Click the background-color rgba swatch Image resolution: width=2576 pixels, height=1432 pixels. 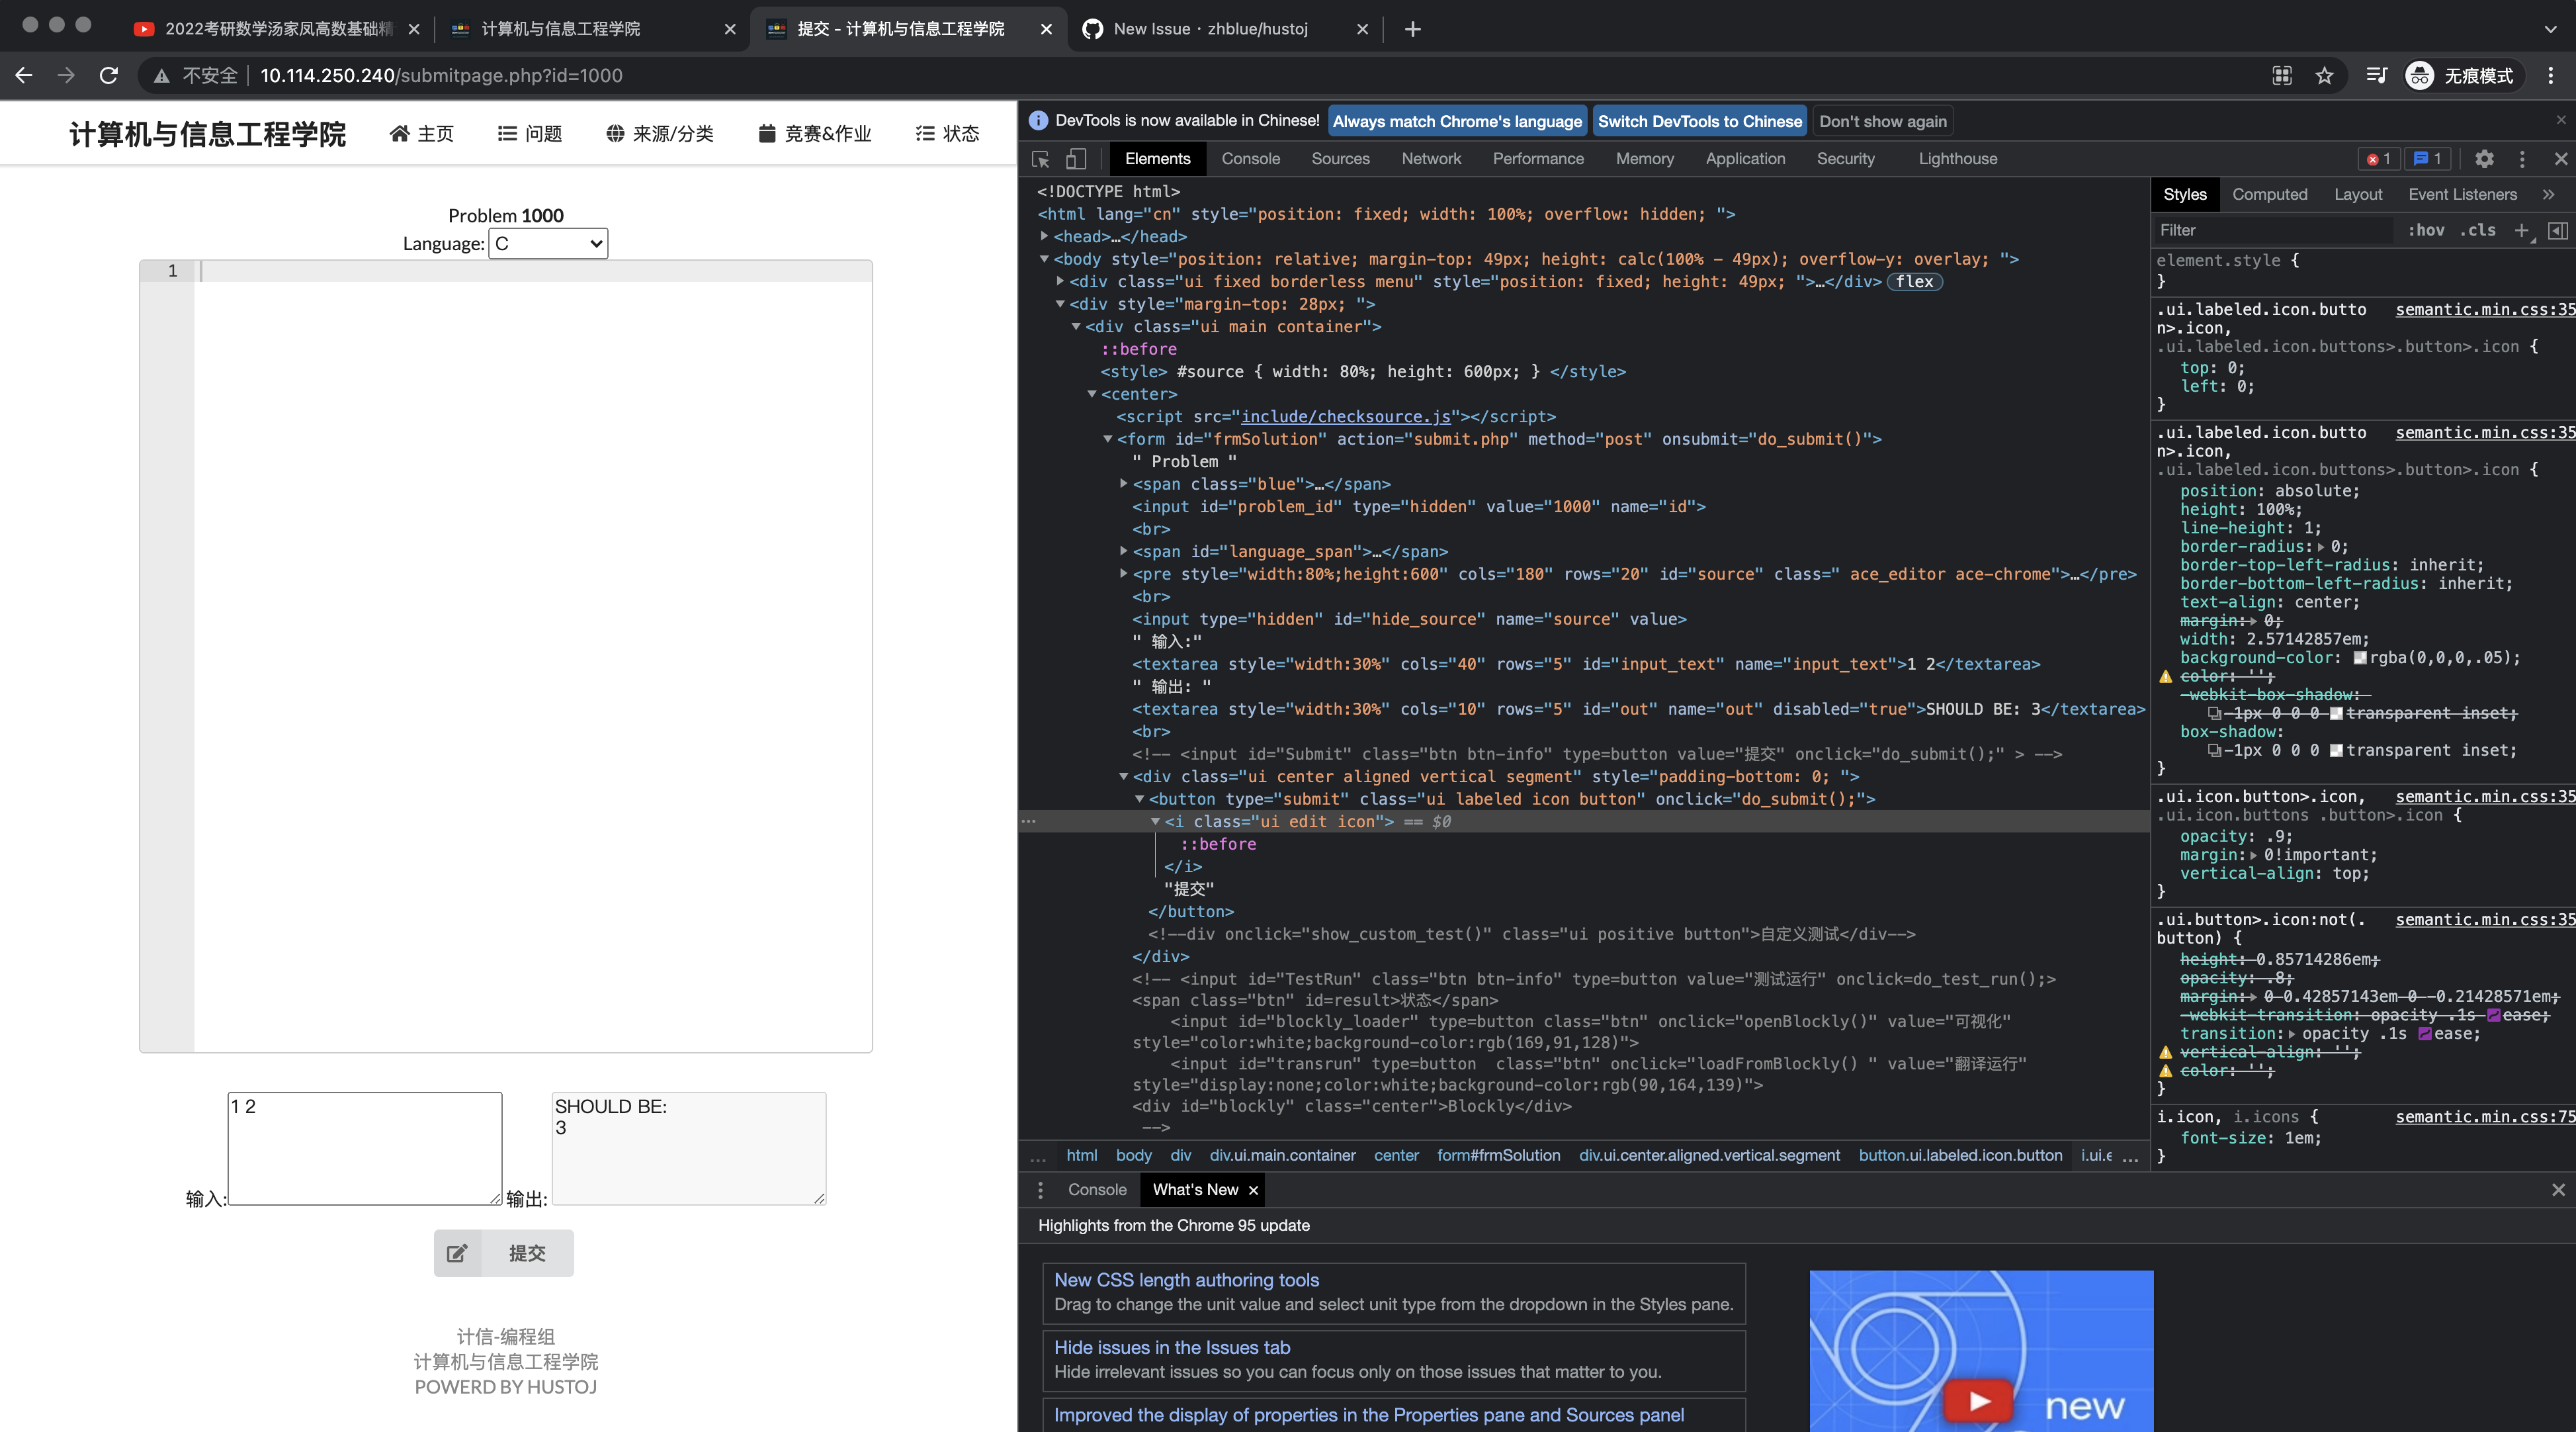[x=2360, y=658]
